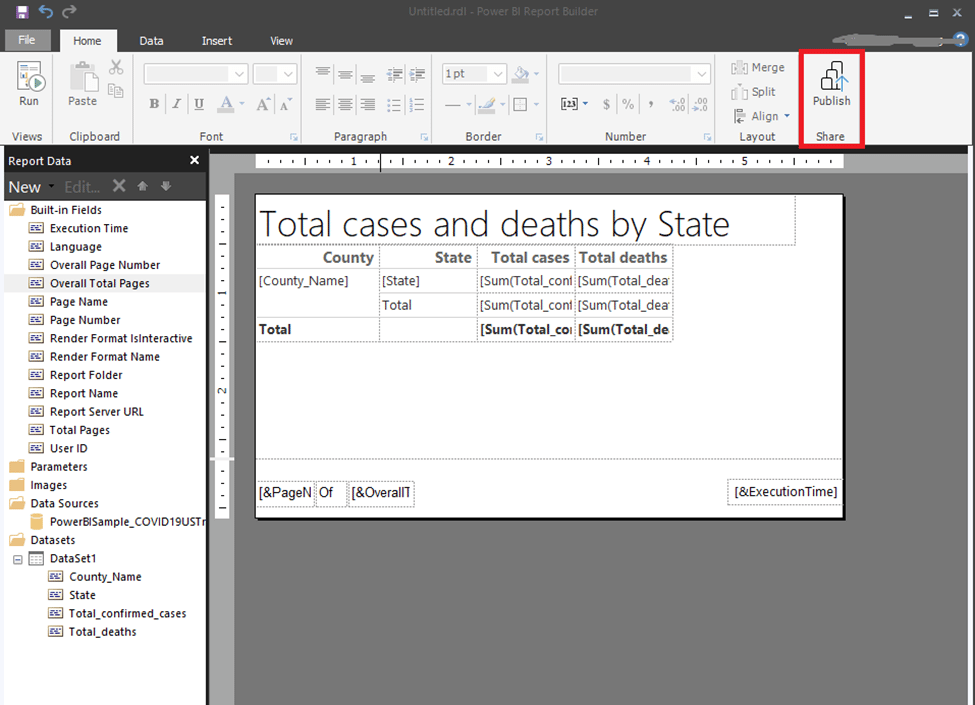Select the Parameters folder

pos(58,467)
